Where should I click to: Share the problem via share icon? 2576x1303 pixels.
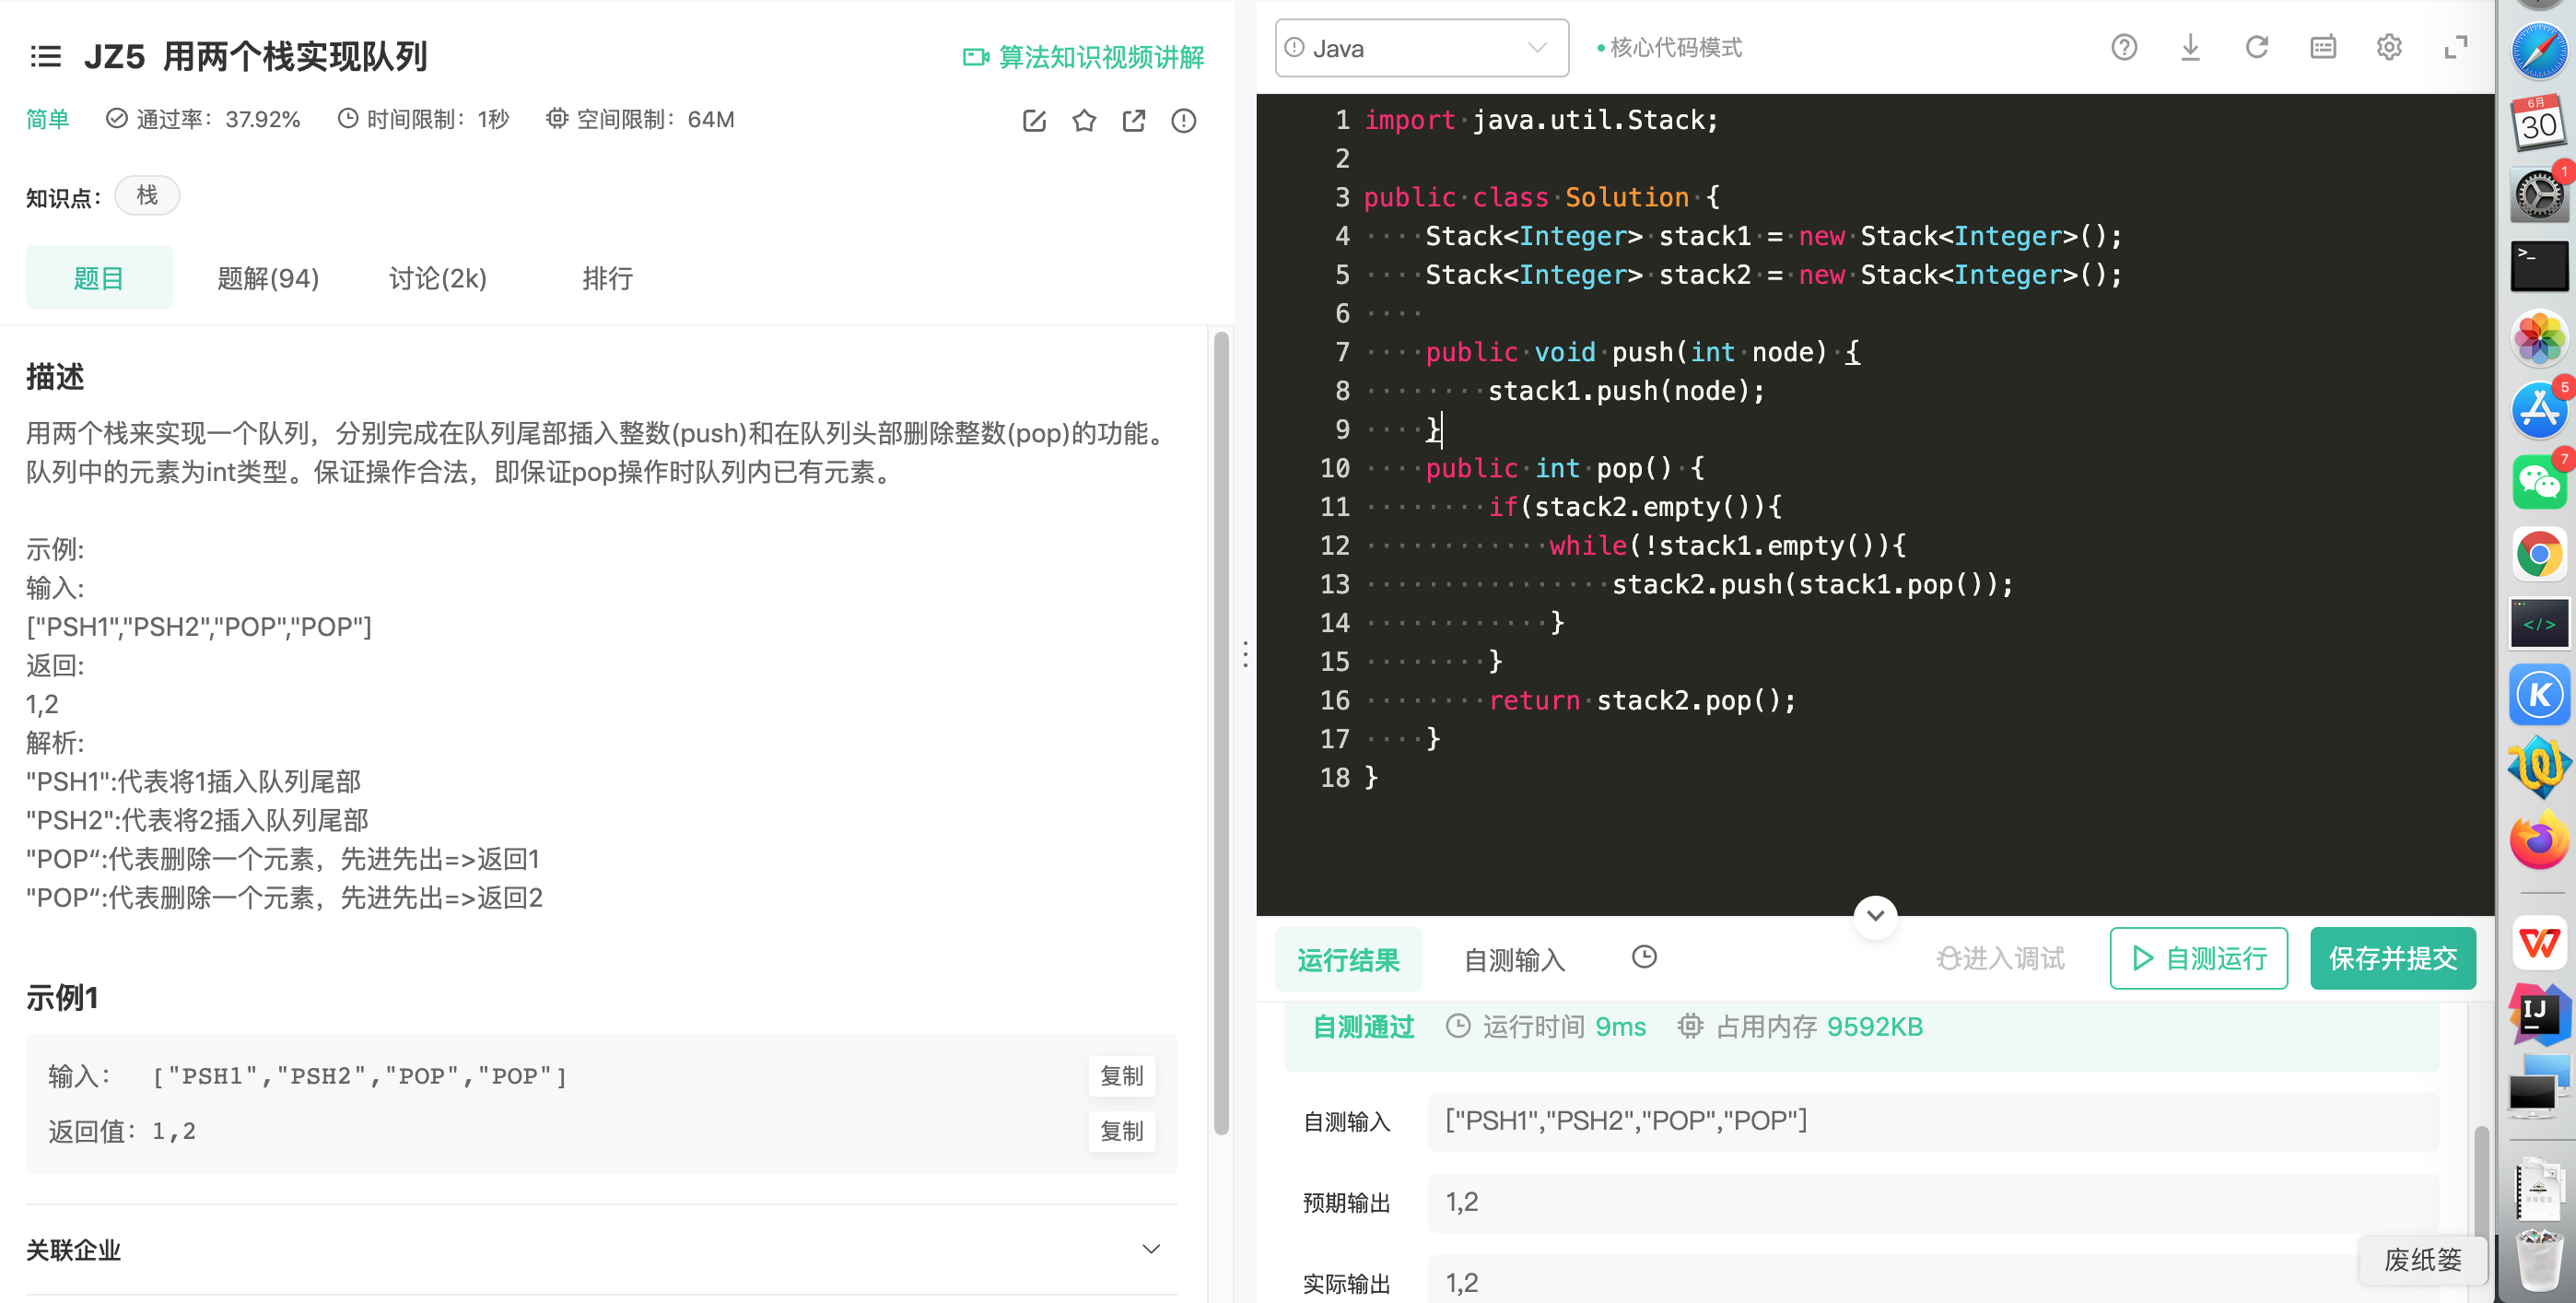pos(1134,121)
